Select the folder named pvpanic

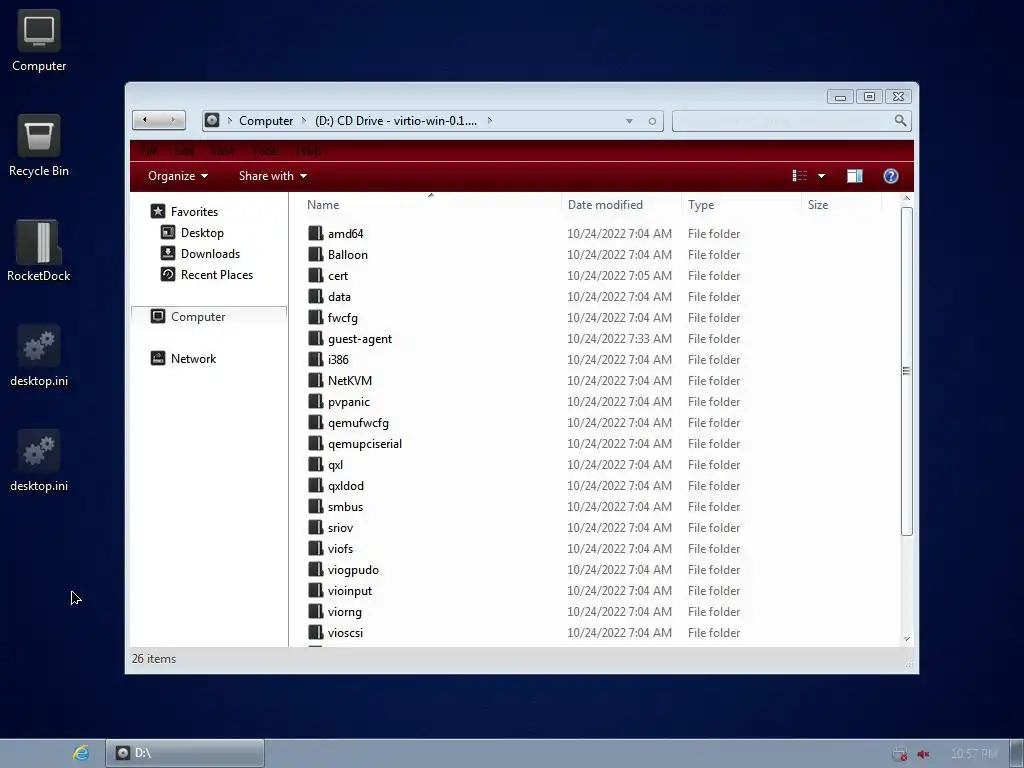click(349, 402)
